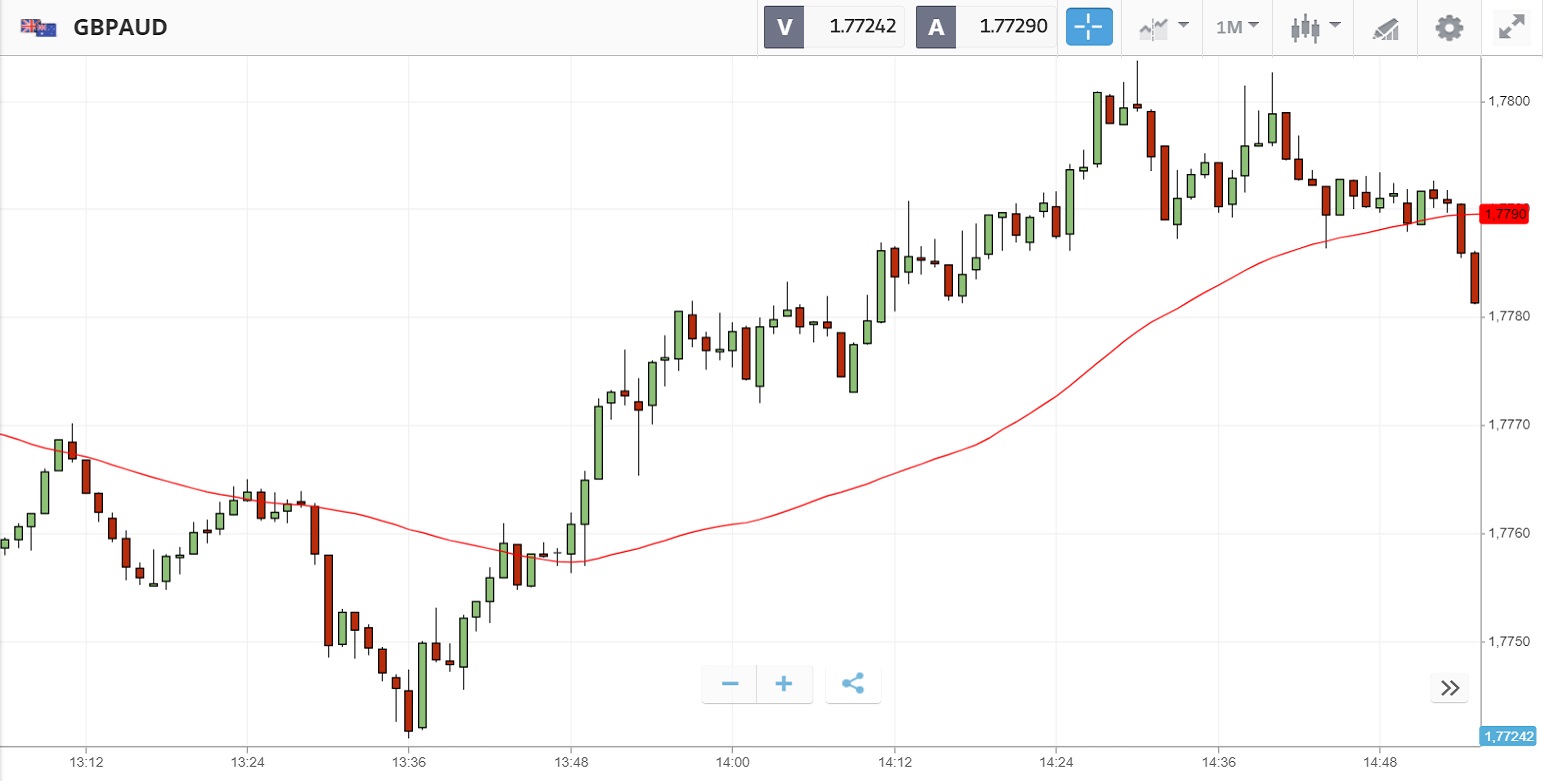Jump to latest candle with double-arrow button

pos(1450,687)
